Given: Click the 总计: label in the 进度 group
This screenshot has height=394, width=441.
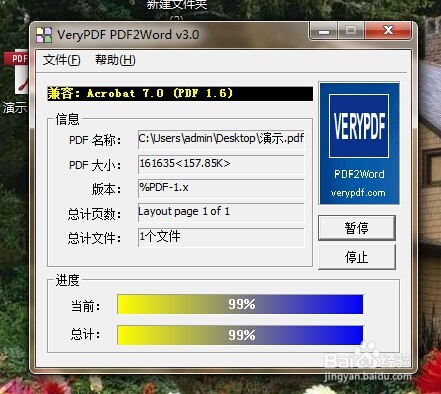Looking at the screenshot, I should 86,334.
